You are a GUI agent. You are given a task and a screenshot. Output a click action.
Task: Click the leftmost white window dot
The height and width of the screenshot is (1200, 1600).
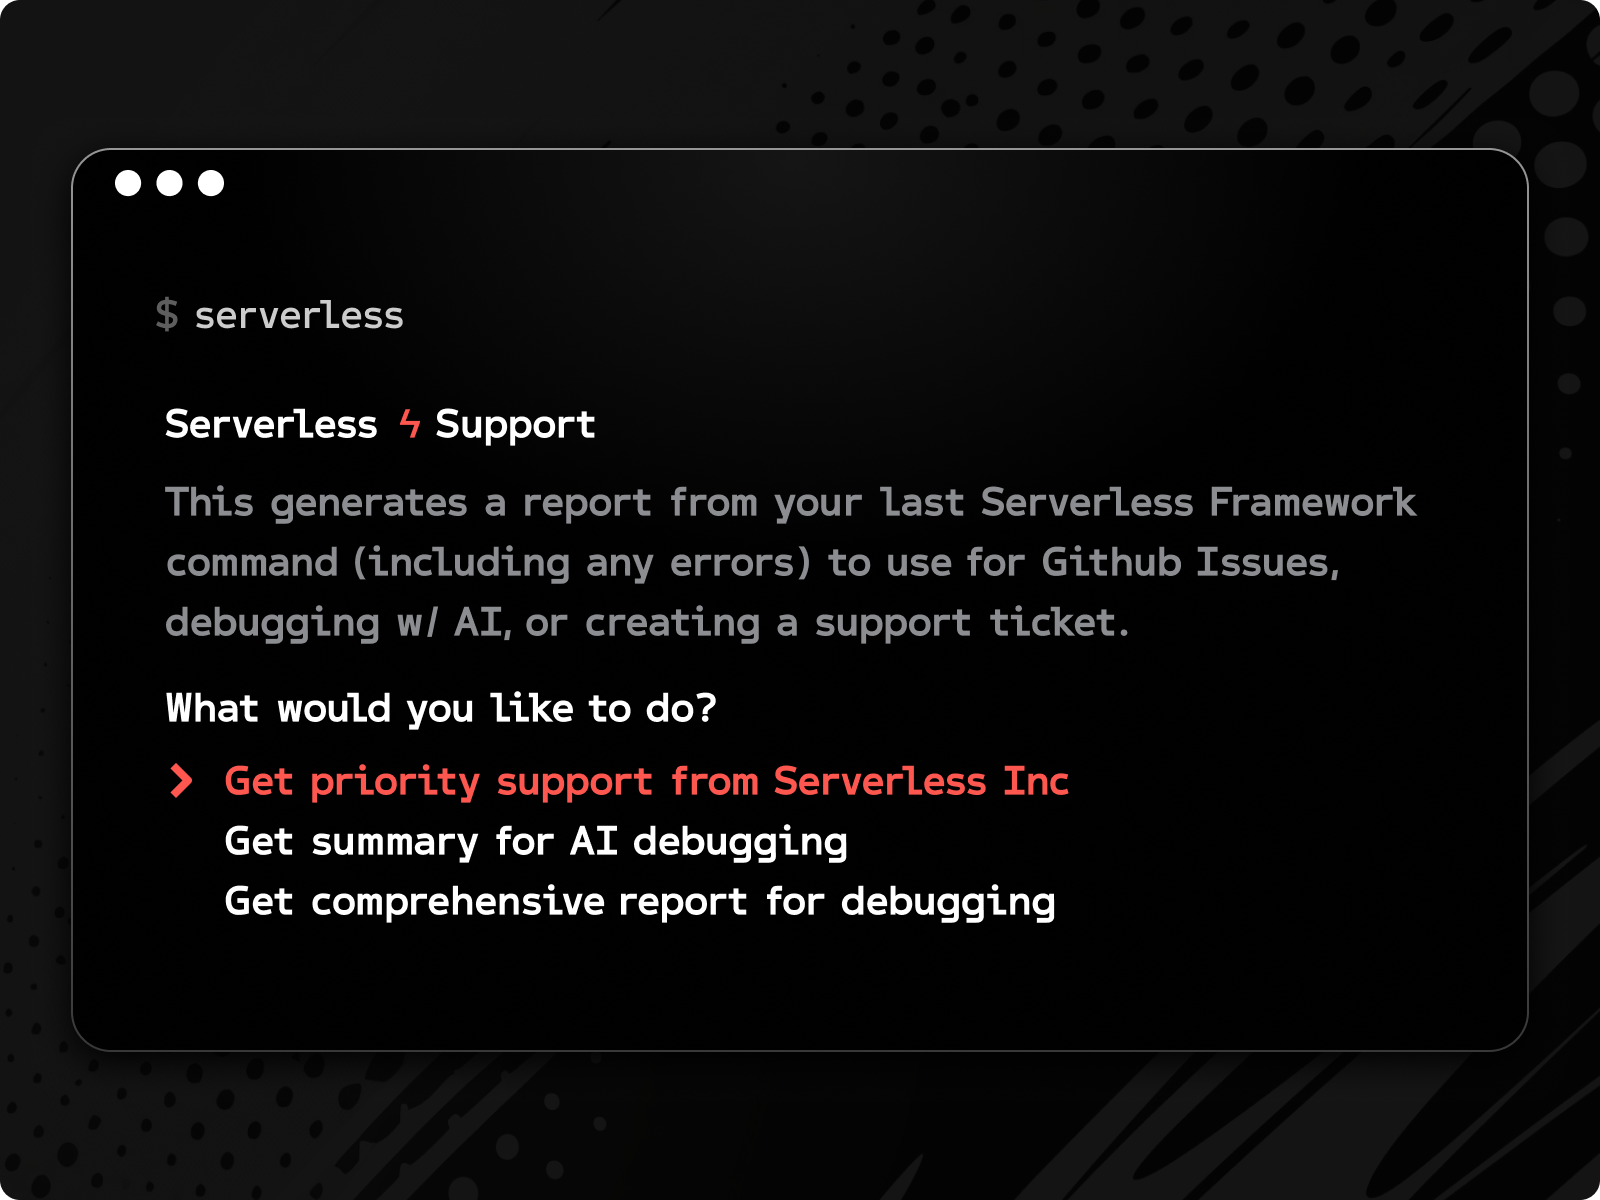pyautogui.click(x=128, y=183)
